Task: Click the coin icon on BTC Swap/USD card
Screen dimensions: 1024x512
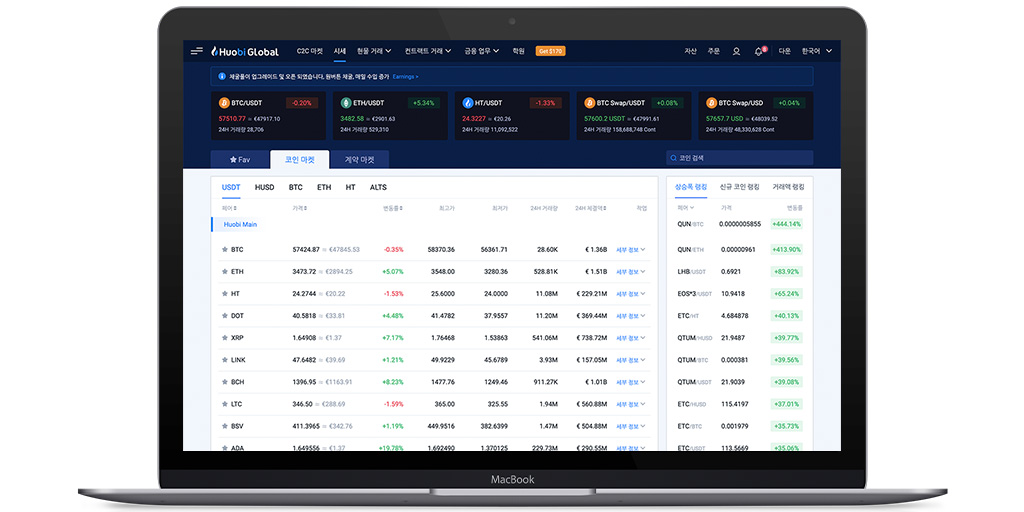Action: click(711, 103)
